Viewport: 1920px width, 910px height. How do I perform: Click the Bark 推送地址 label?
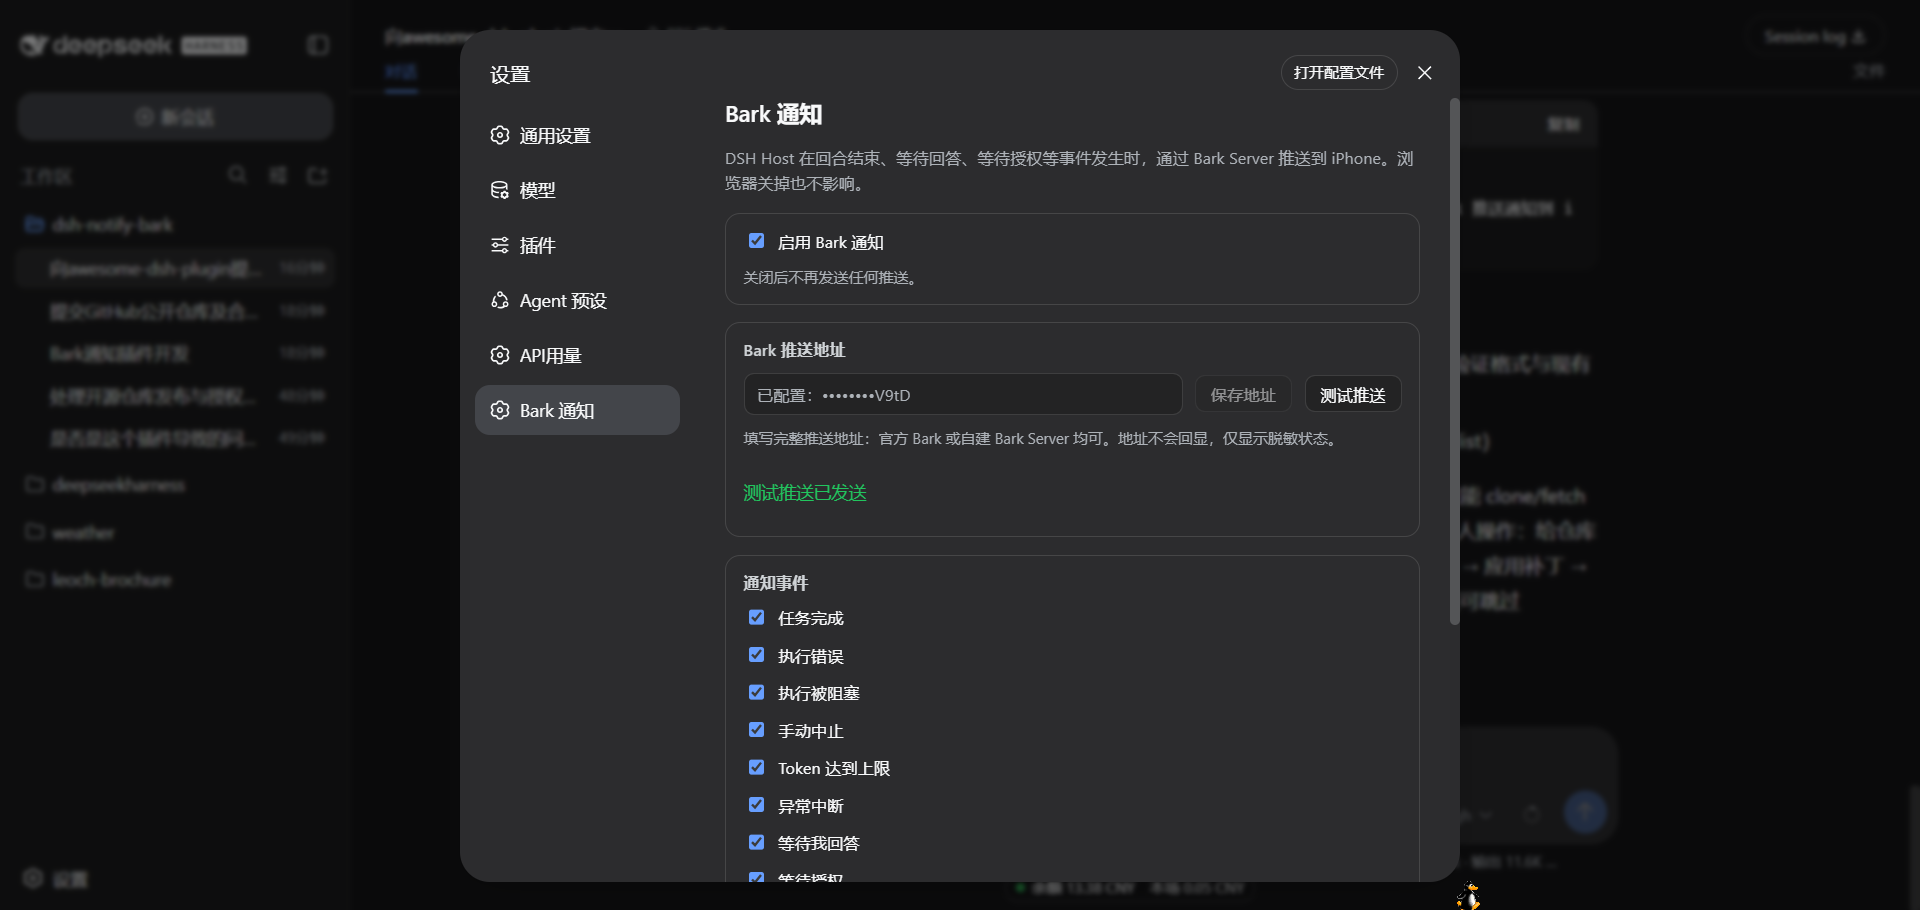coord(794,350)
